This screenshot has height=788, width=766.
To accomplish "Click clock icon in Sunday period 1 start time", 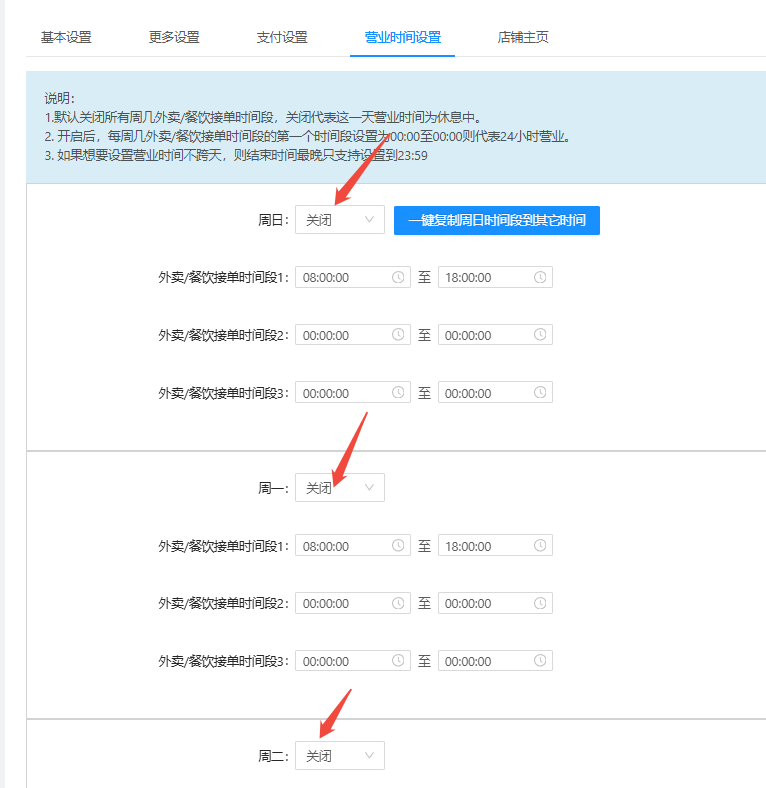I will pyautogui.click(x=398, y=277).
